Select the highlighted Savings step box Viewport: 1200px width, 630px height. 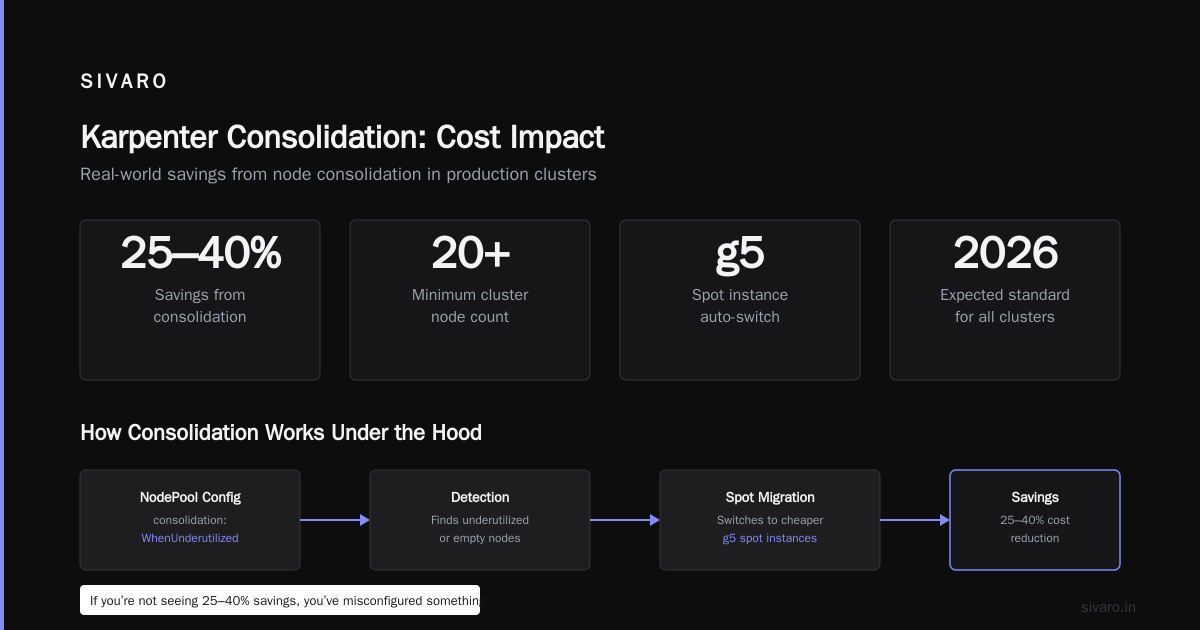(1035, 520)
